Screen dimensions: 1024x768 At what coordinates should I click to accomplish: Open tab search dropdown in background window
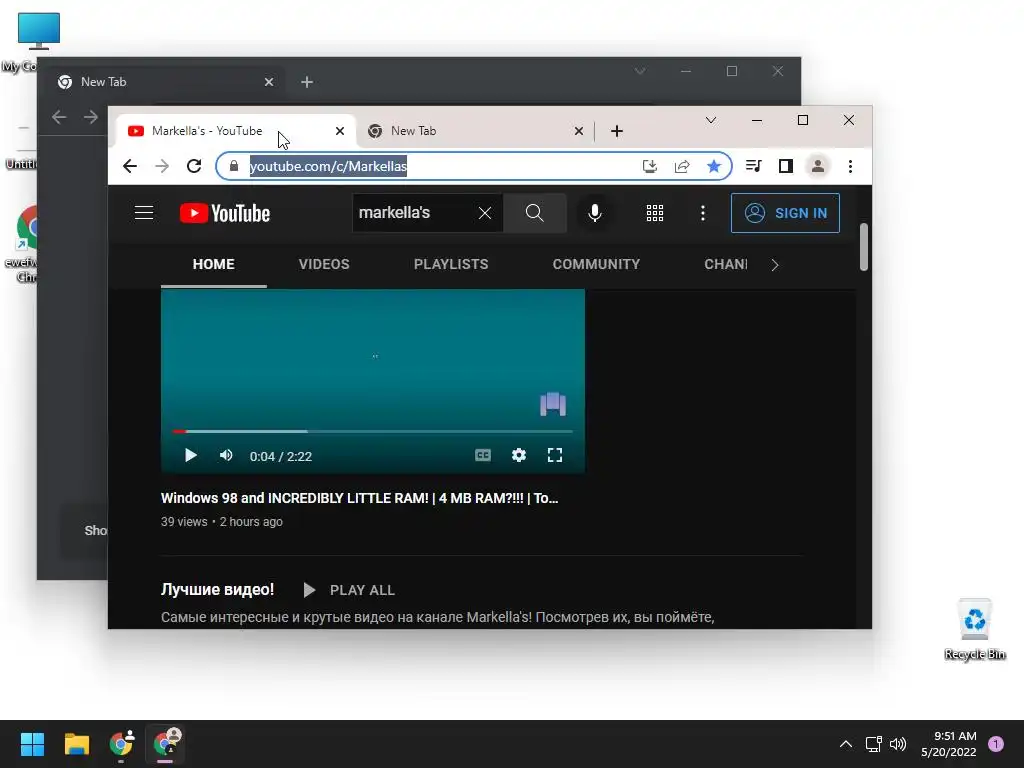[640, 71]
